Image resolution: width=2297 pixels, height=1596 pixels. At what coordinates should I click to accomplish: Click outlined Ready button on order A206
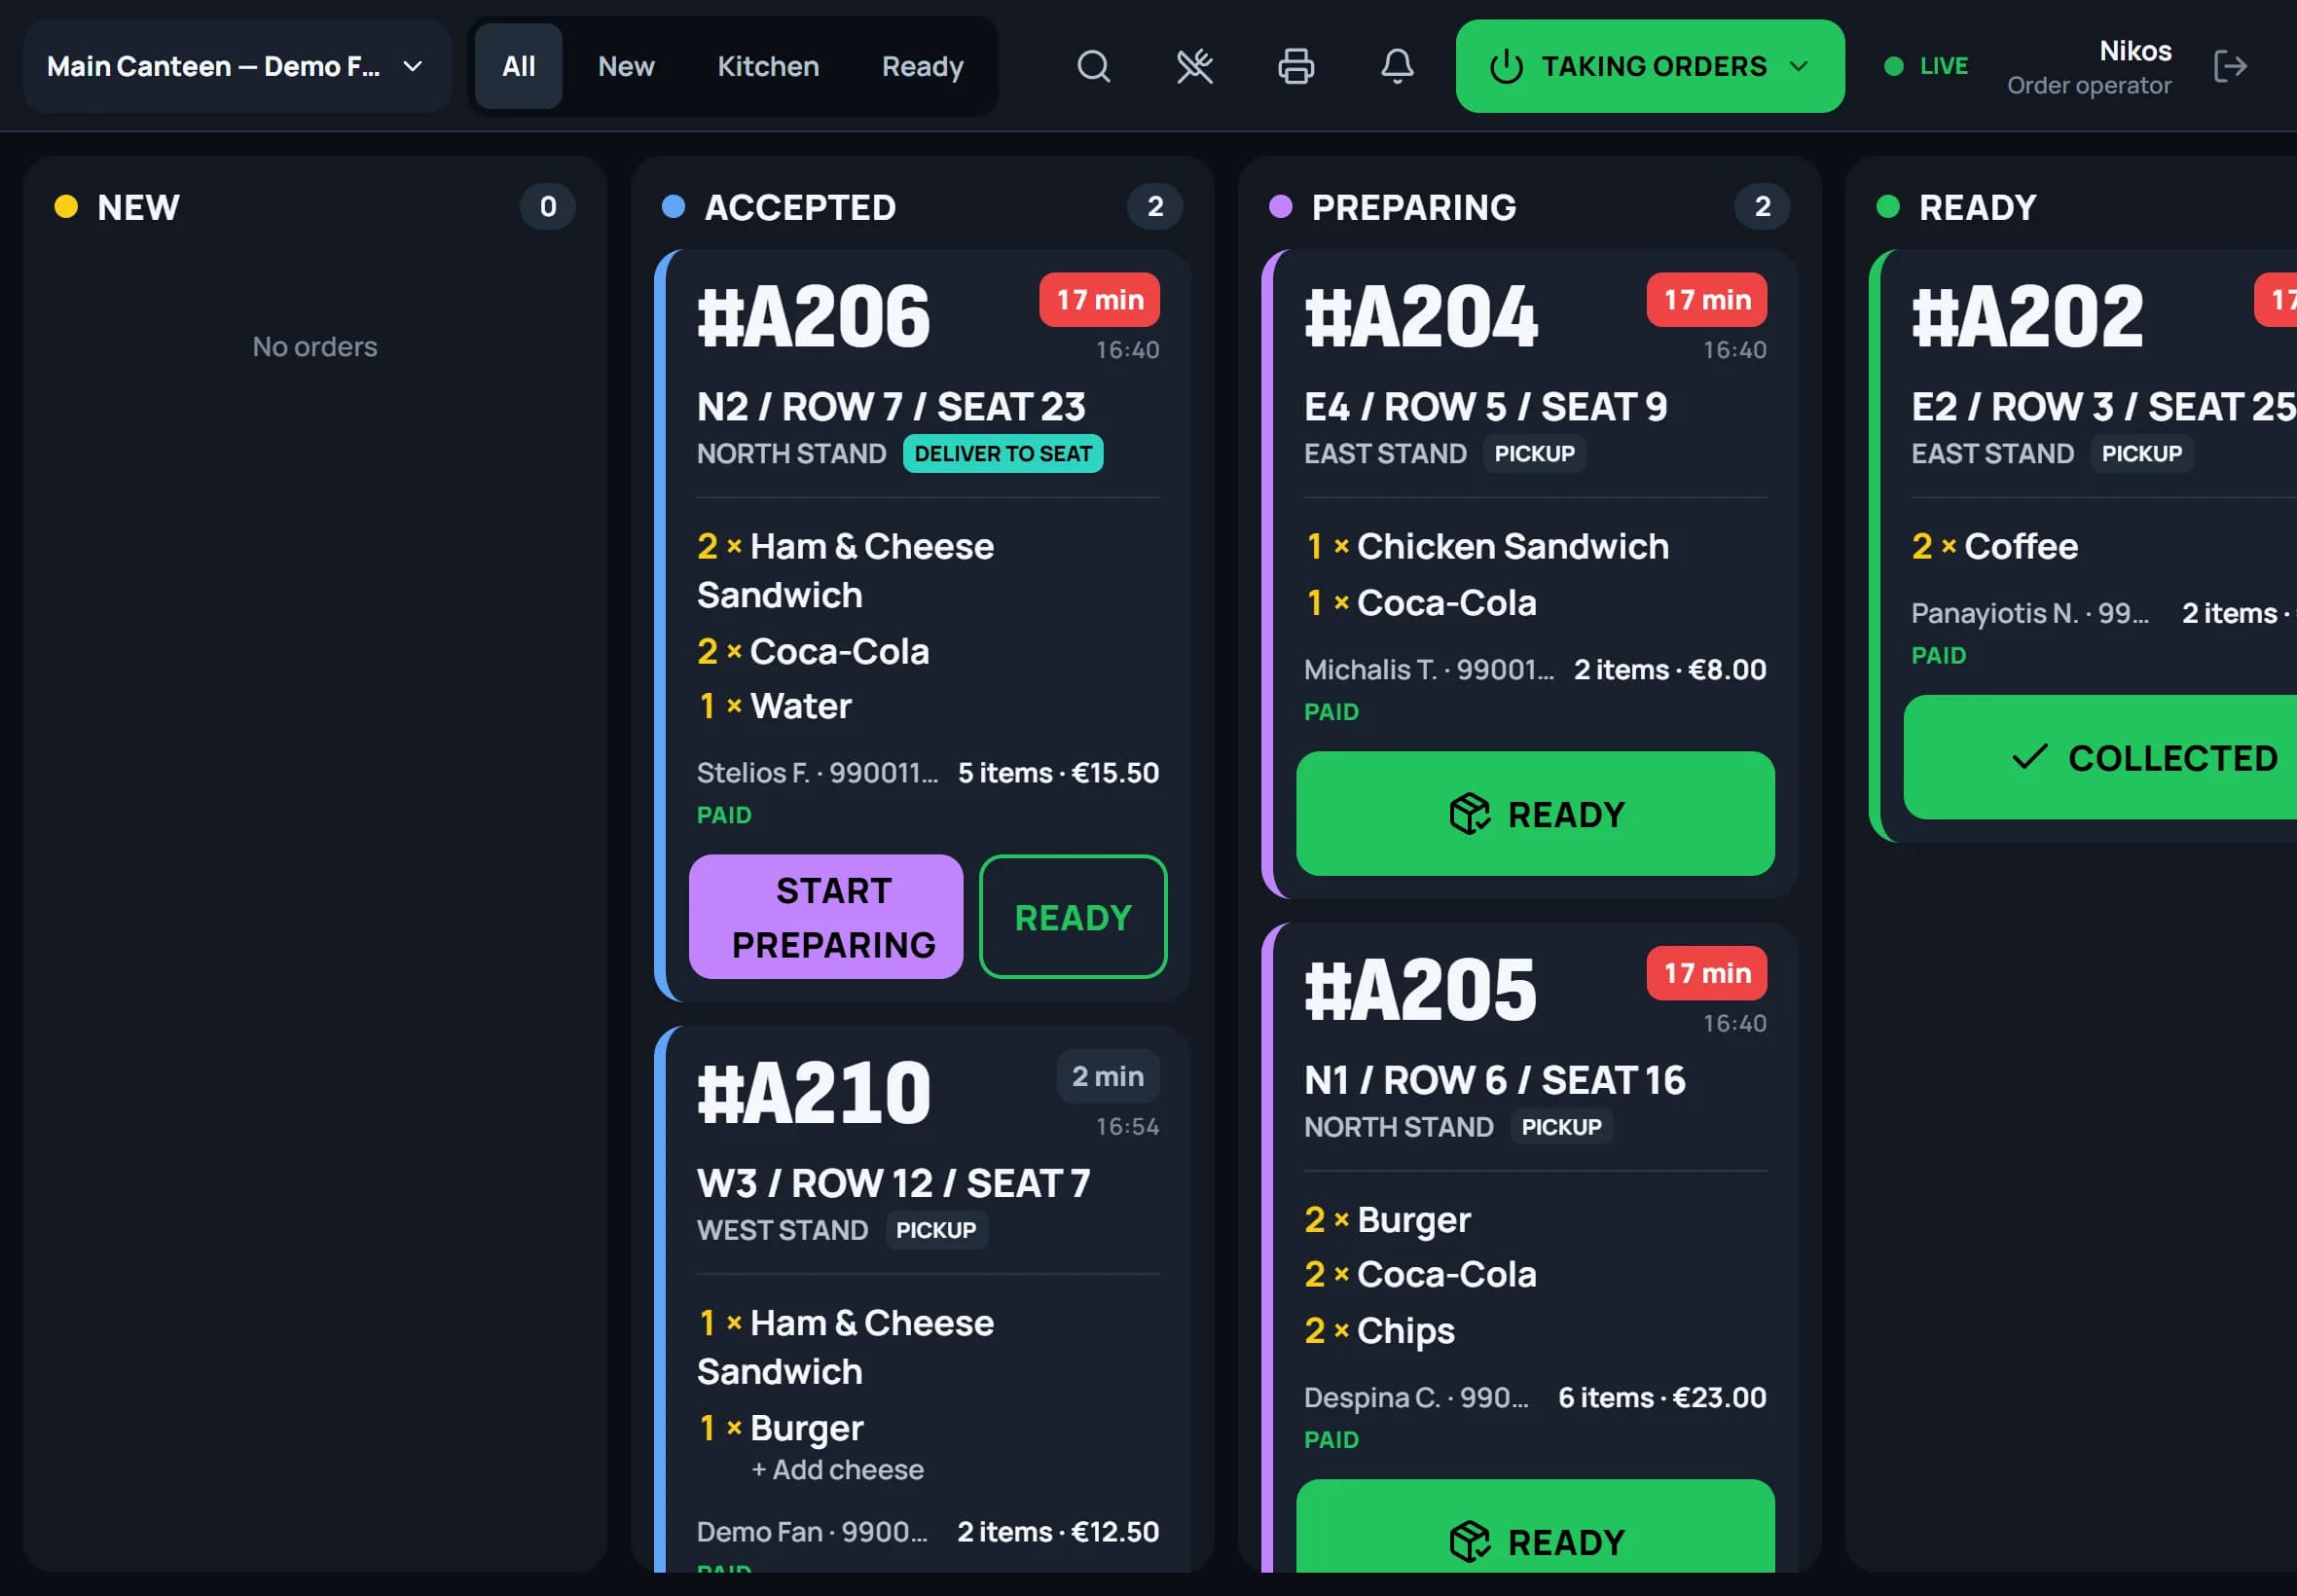pos(1073,917)
